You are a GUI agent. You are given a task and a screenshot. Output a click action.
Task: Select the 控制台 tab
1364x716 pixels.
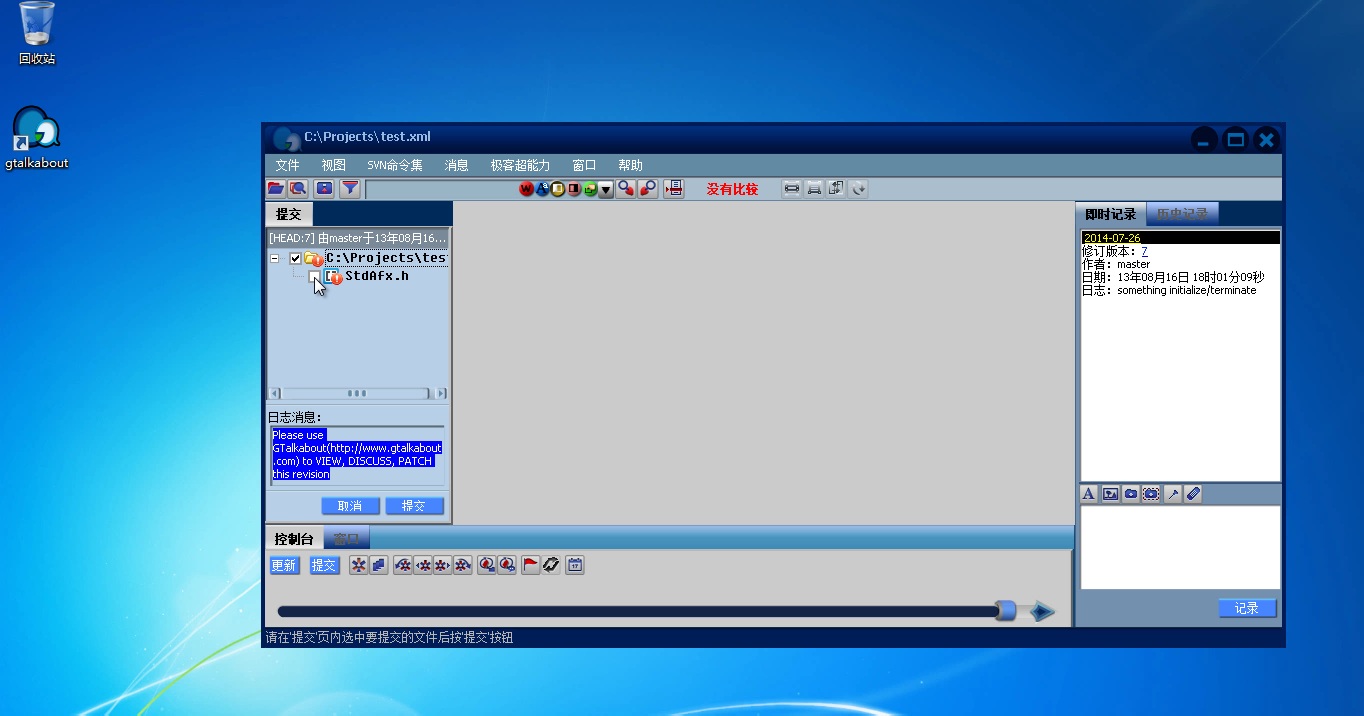coord(294,539)
